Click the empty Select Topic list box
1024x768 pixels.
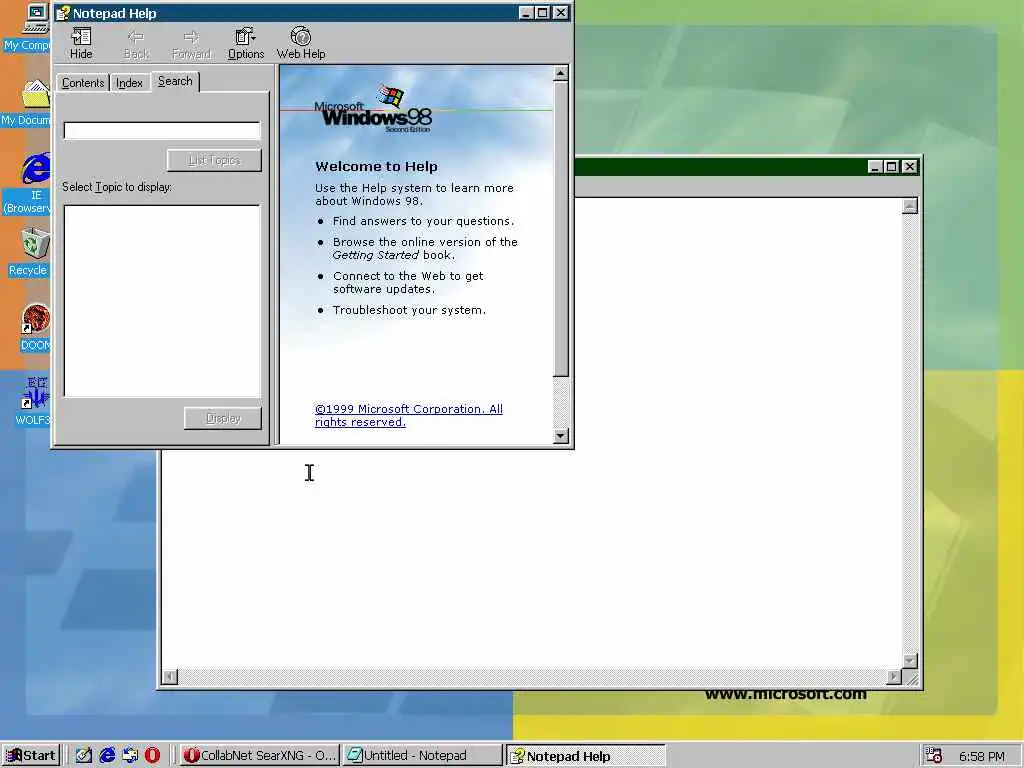coord(162,301)
